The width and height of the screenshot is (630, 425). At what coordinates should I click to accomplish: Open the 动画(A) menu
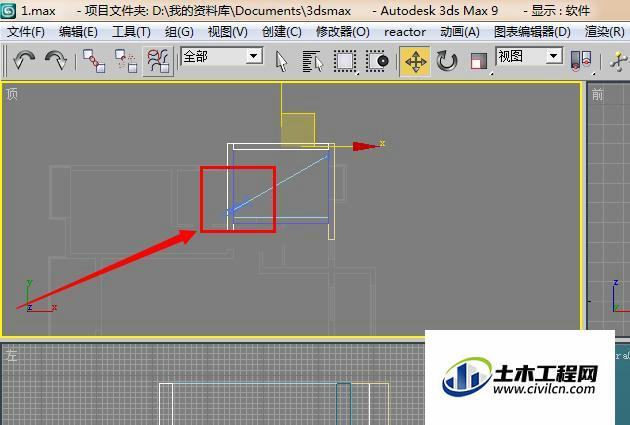[460, 32]
